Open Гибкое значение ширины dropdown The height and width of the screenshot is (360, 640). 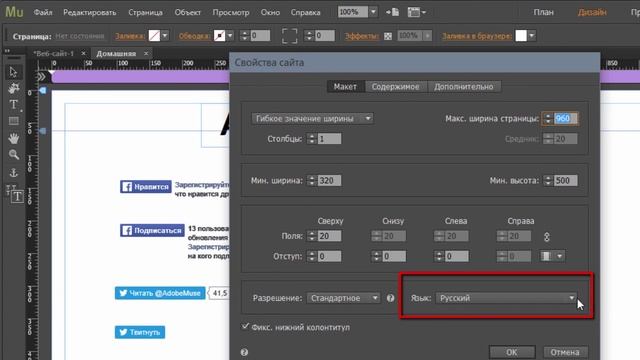coord(312,118)
